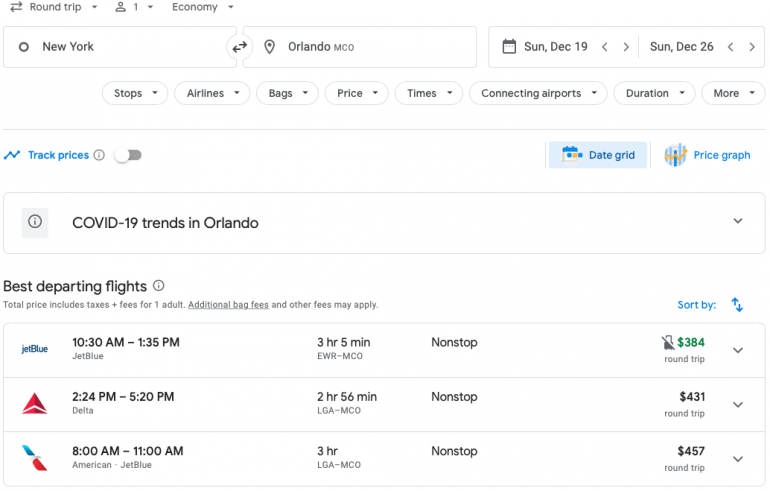Click the swap origin and destination icon

pyautogui.click(x=239, y=47)
